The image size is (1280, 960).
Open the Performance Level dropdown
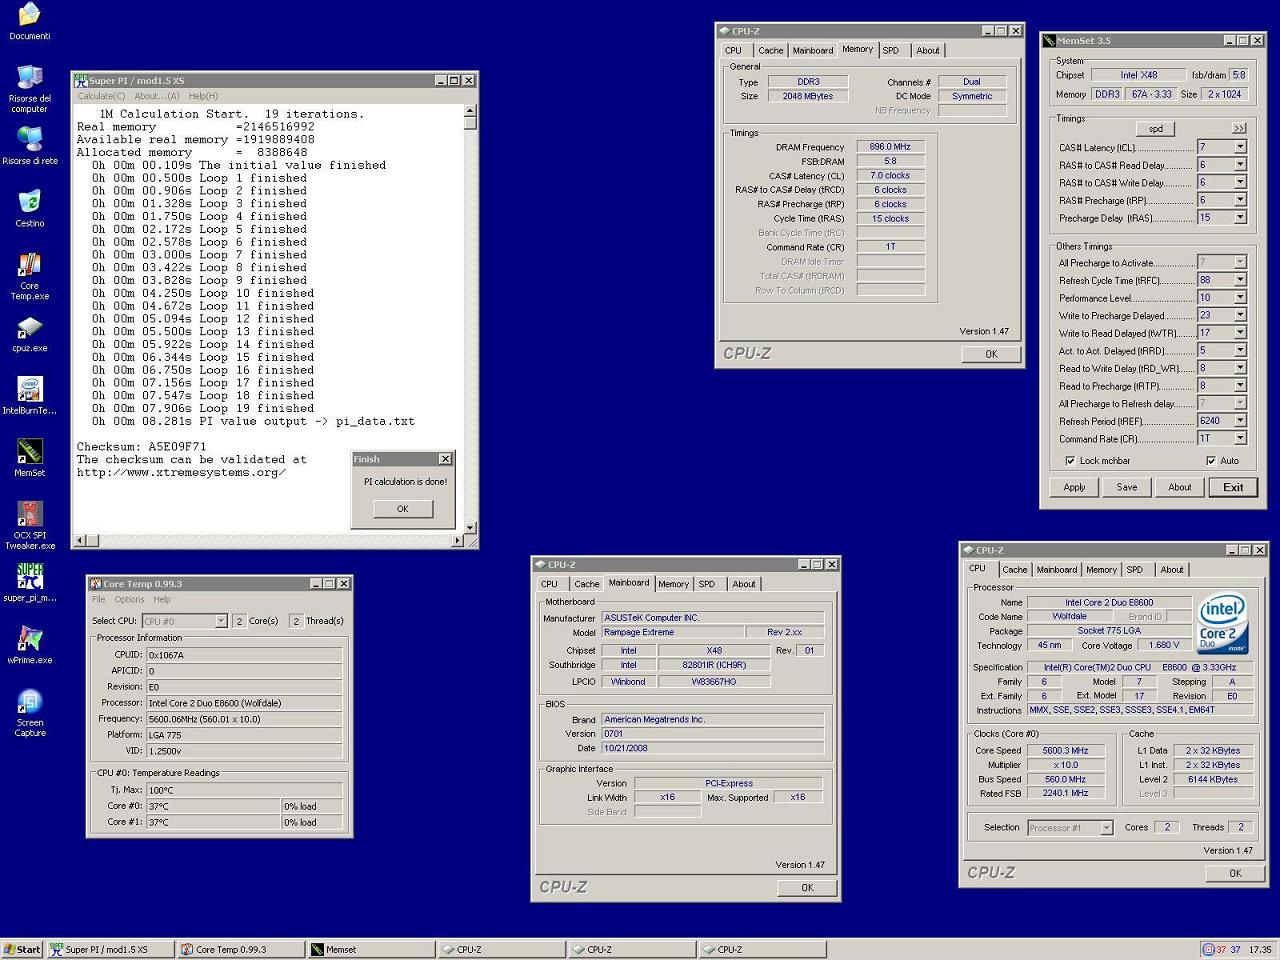pyautogui.click(x=1240, y=297)
